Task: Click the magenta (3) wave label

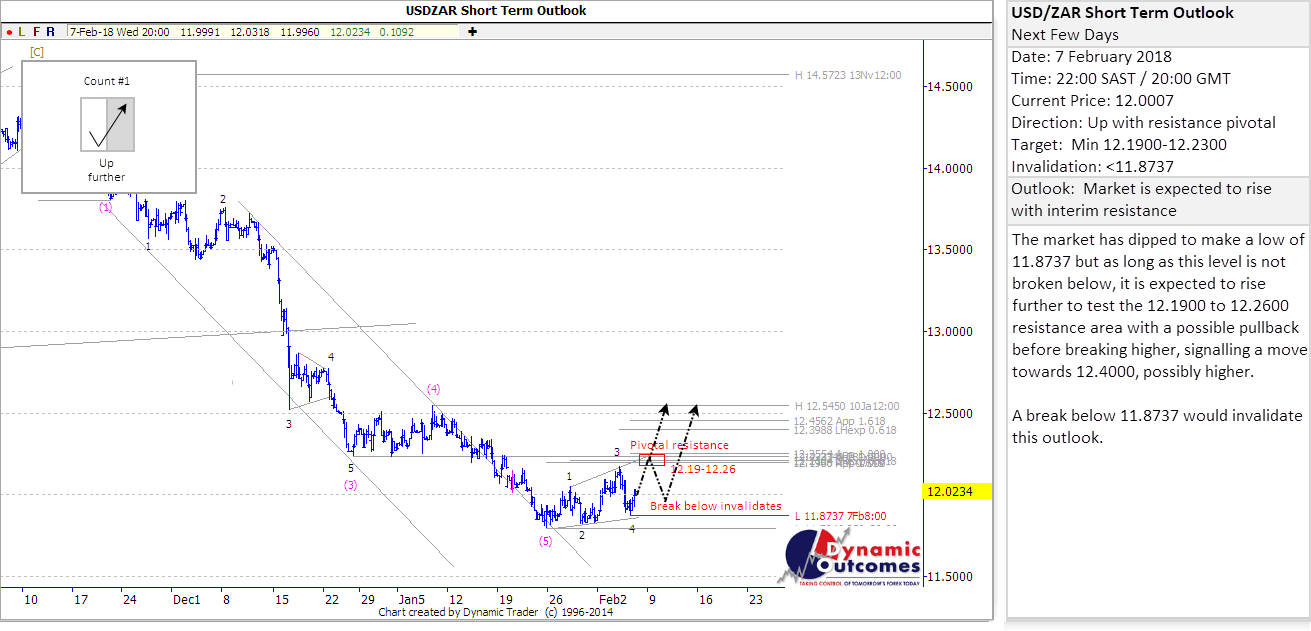Action: (x=351, y=485)
